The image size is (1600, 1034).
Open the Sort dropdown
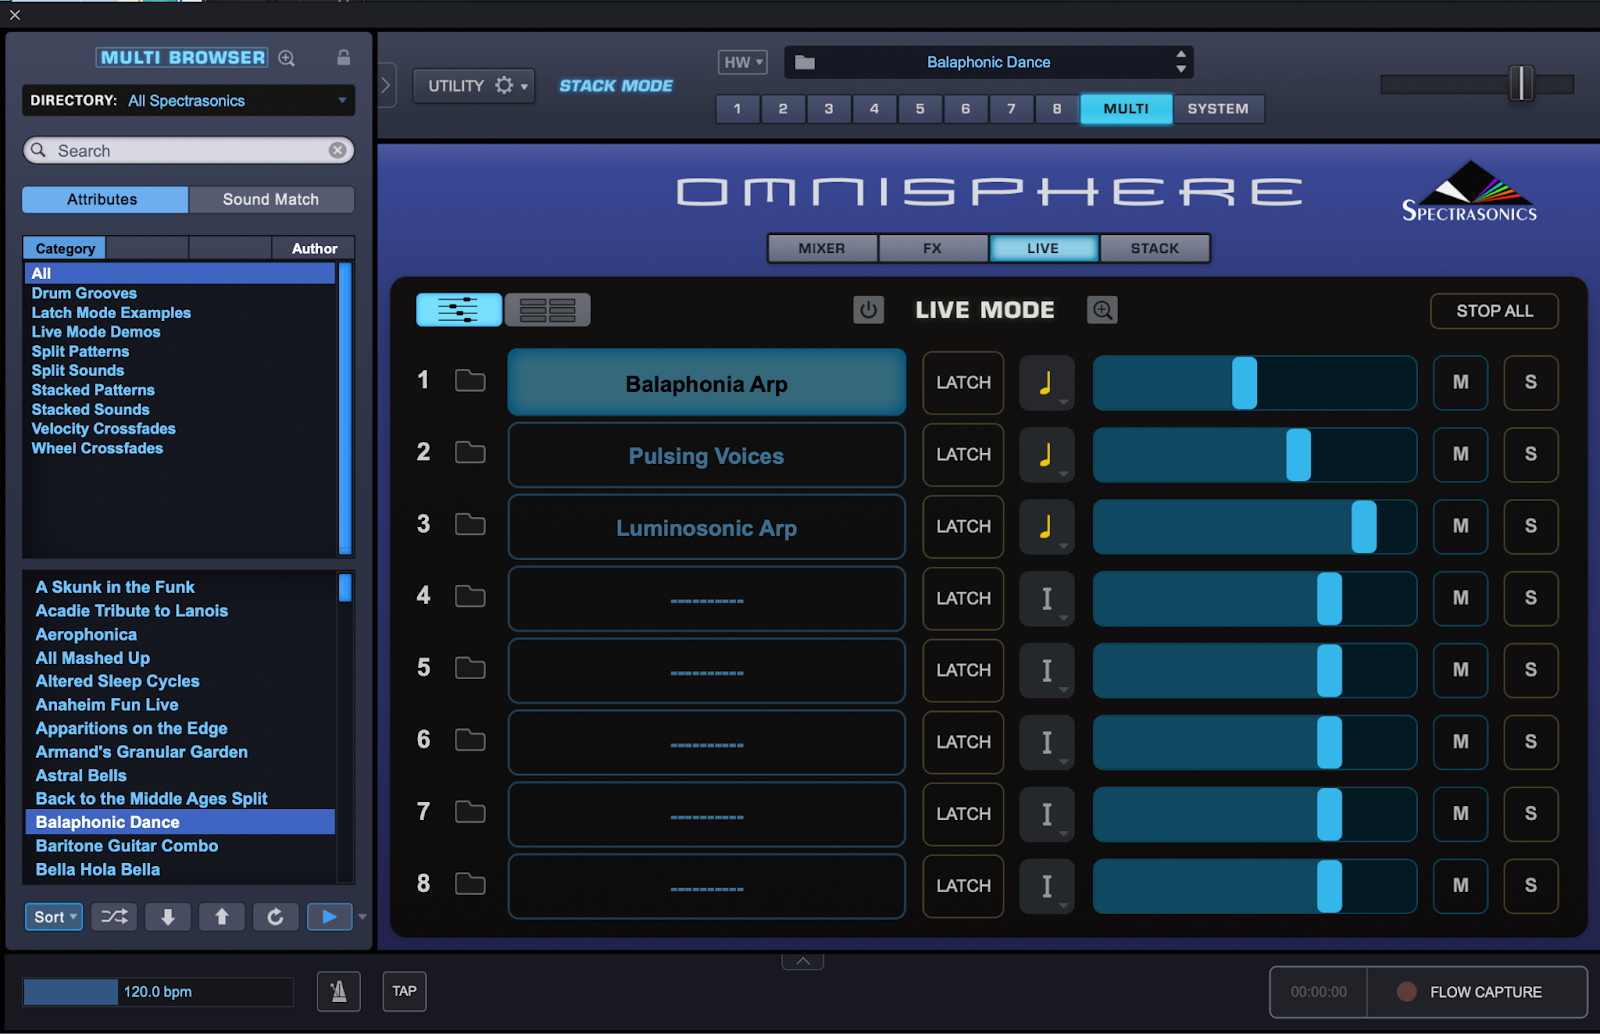pos(54,916)
